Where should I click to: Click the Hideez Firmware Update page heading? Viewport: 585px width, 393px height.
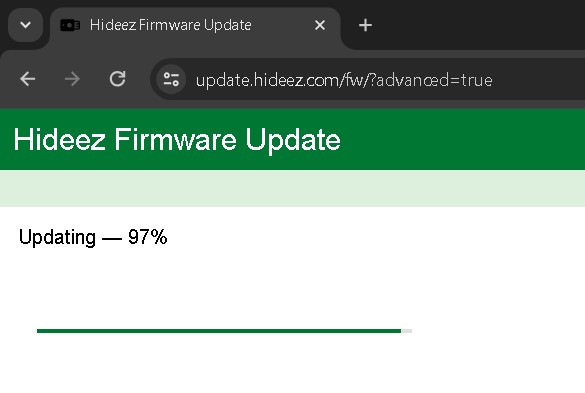pyautogui.click(x=177, y=140)
